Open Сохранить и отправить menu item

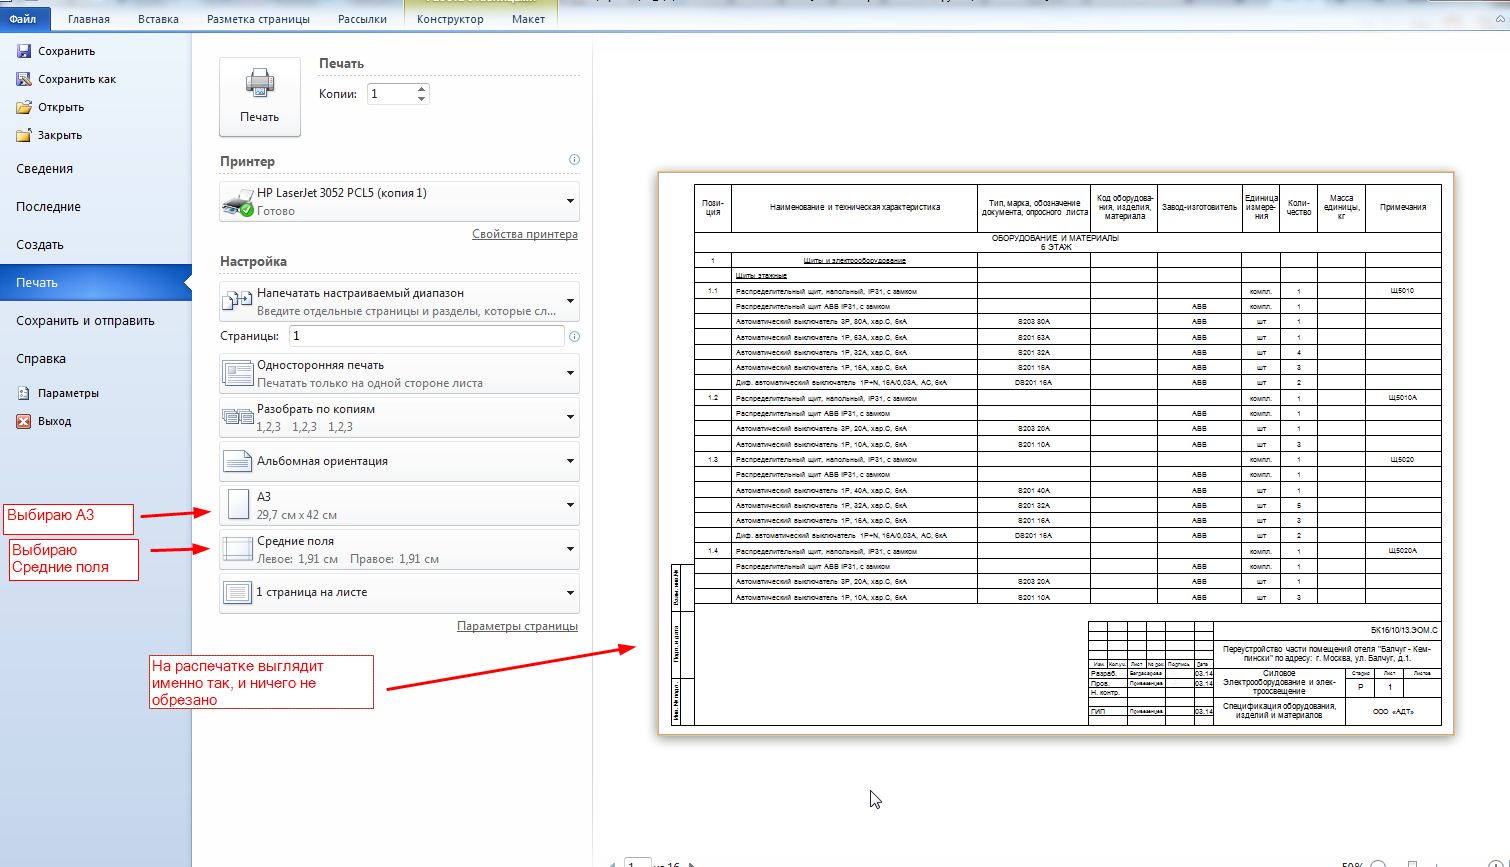tap(95, 321)
